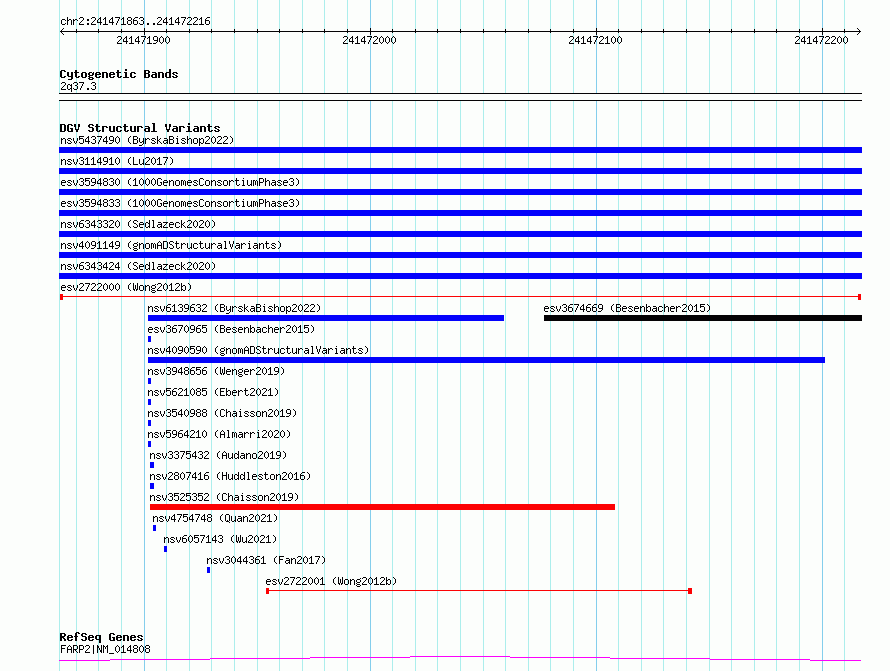Viewport: 890px width, 671px height.
Task: Click the 241472000 ruler position marker
Action: (x=369, y=40)
